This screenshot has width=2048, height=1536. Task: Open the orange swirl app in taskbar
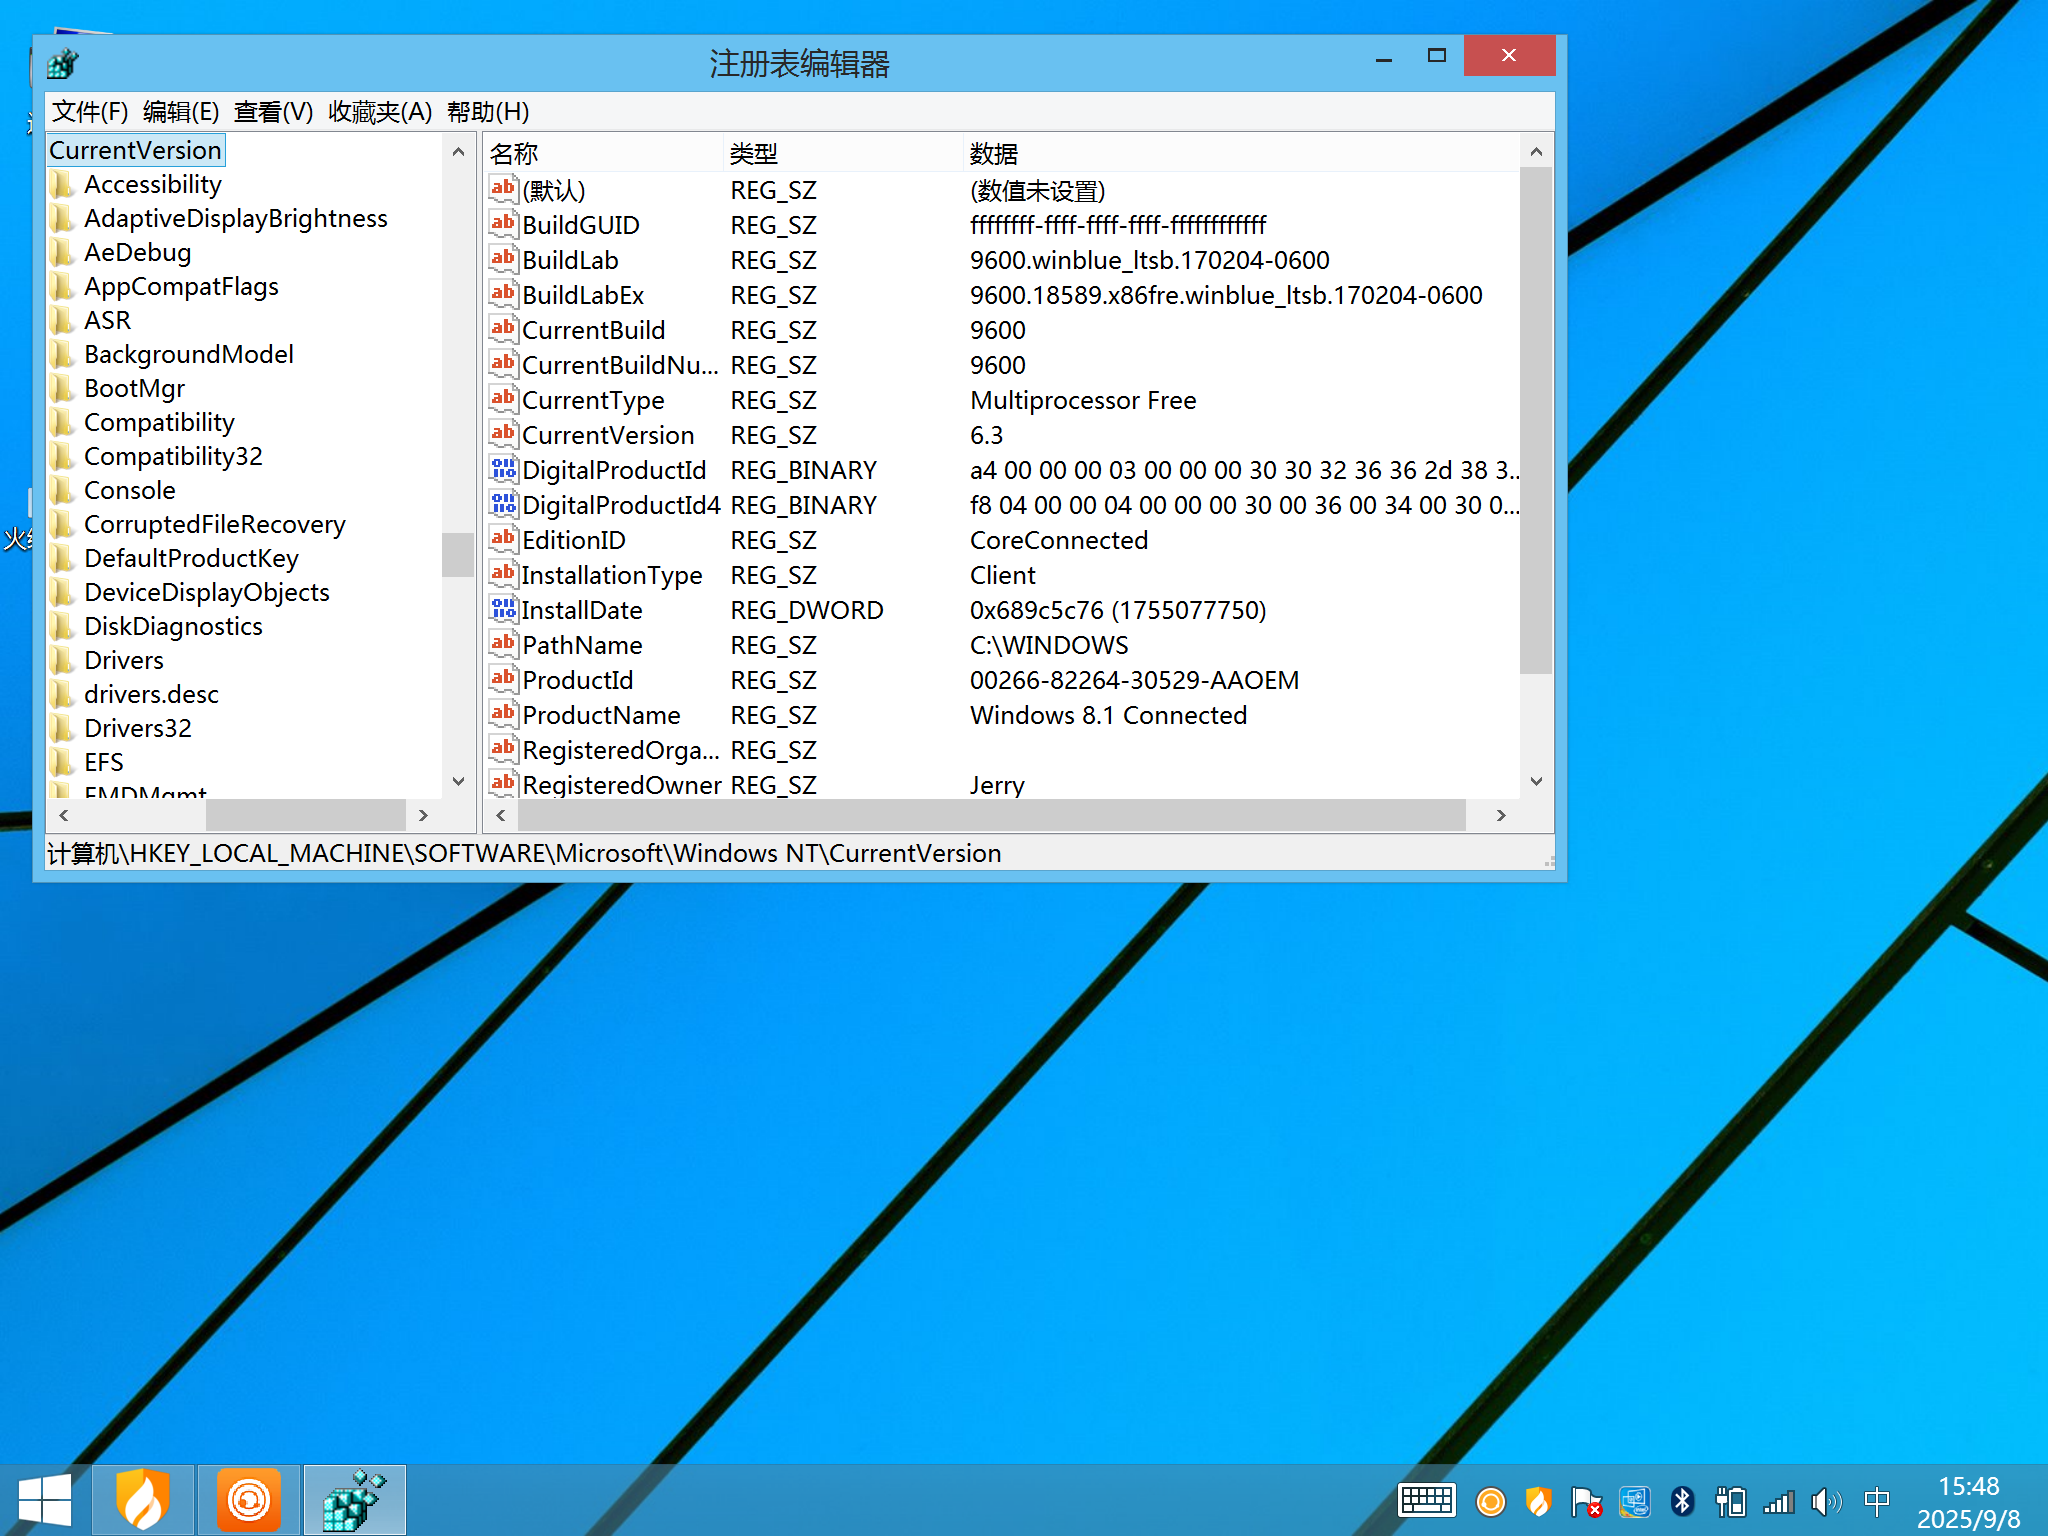(x=249, y=1500)
